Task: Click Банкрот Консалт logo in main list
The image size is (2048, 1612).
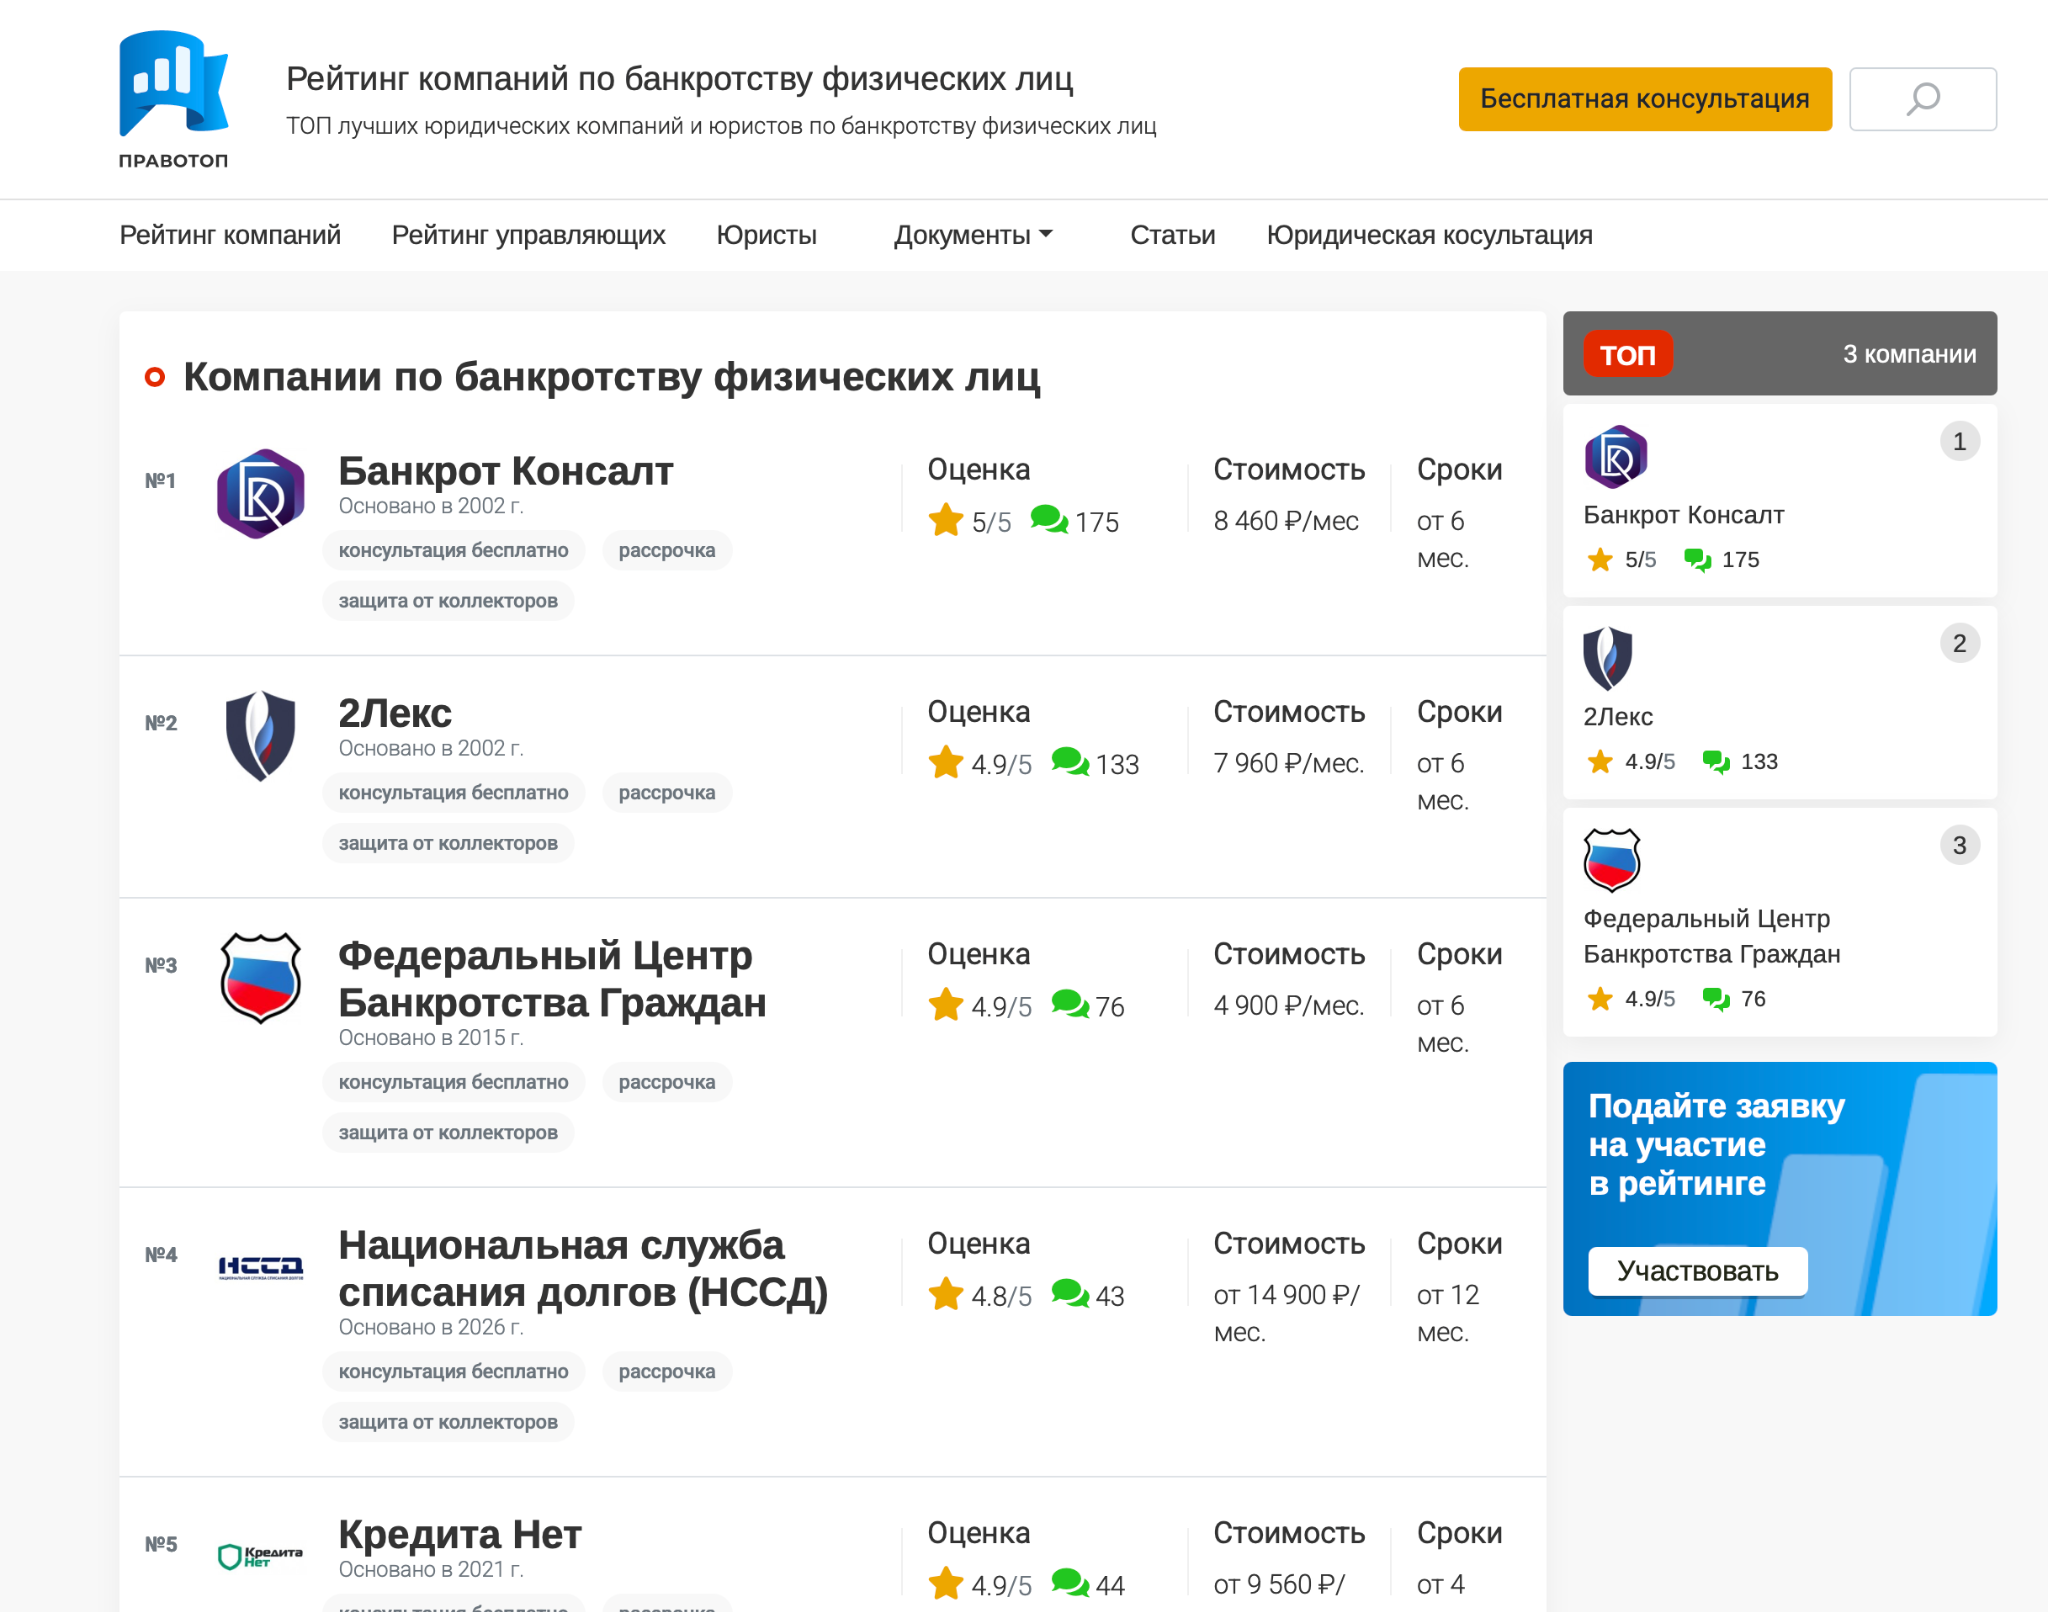Action: coord(261,494)
